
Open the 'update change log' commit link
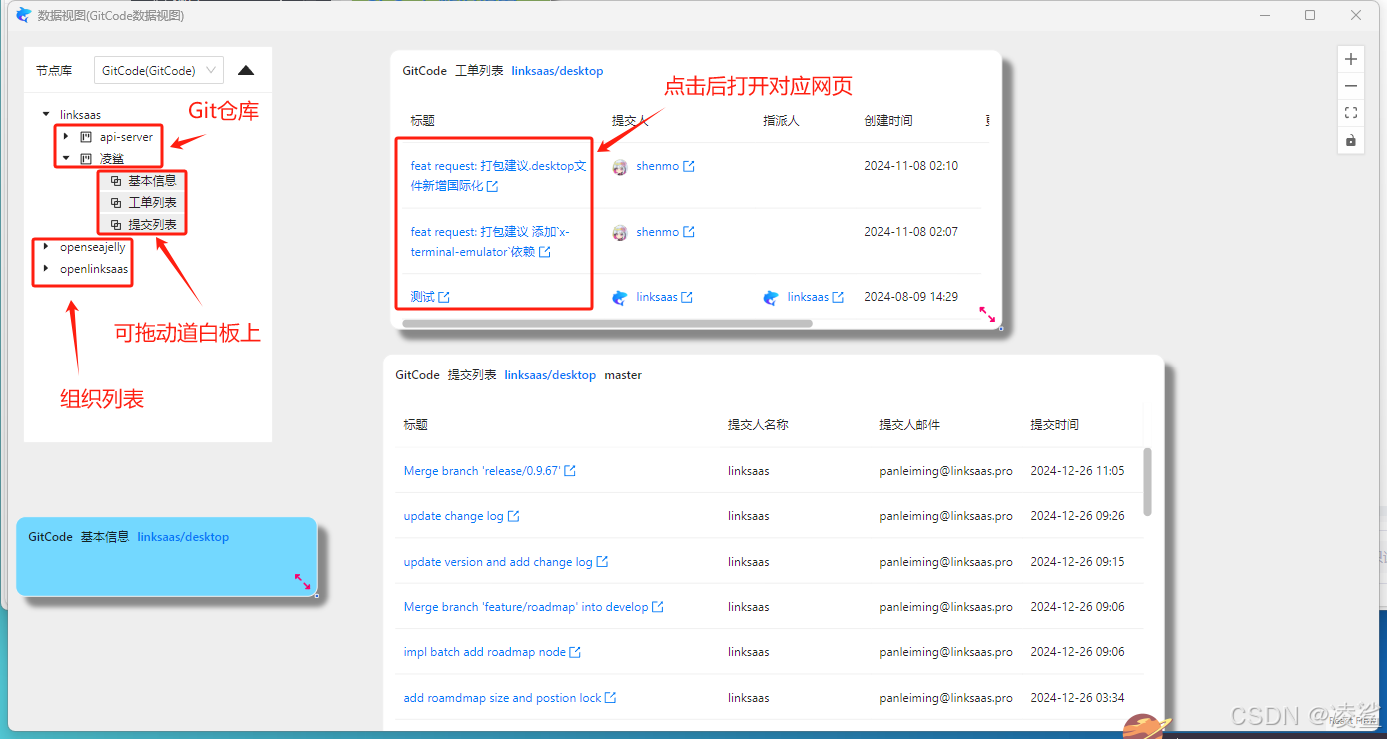point(455,515)
